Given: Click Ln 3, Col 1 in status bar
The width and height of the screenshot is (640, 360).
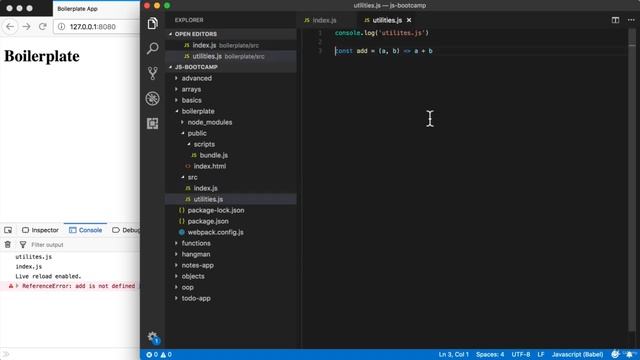Looking at the screenshot, I should [453, 354].
